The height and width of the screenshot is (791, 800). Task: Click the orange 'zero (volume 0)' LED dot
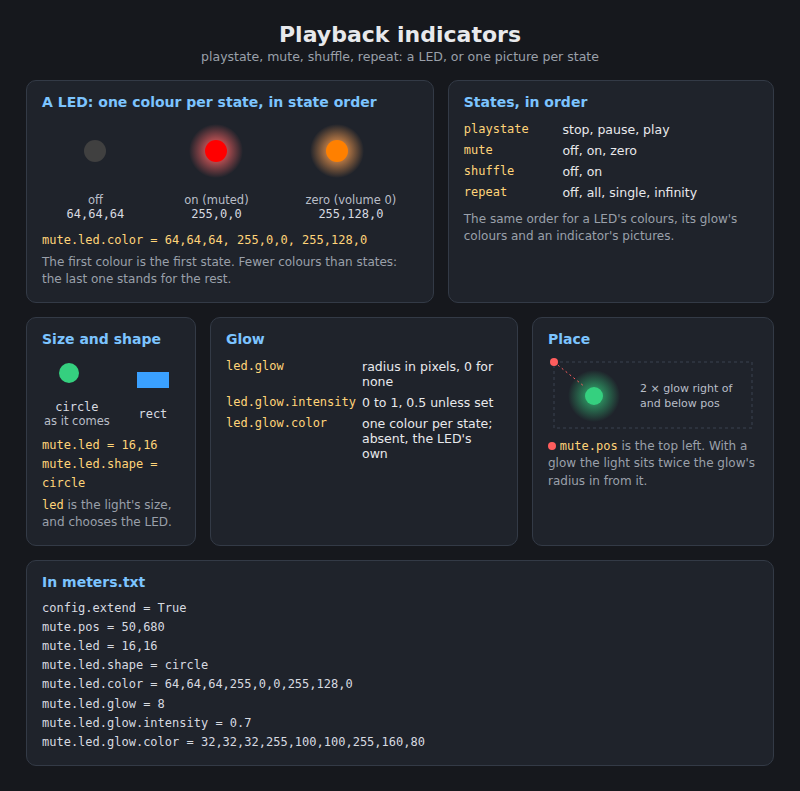coord(337,151)
